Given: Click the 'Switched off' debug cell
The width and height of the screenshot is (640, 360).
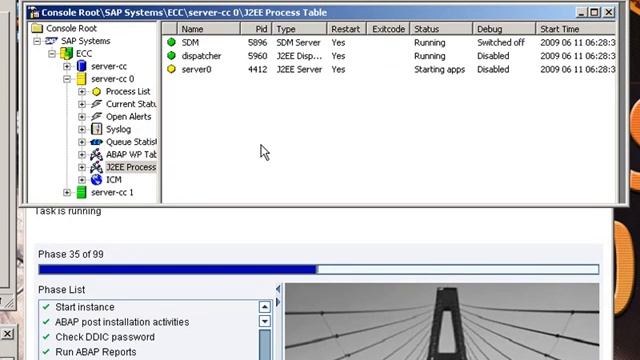Looking at the screenshot, I should pos(501,42).
